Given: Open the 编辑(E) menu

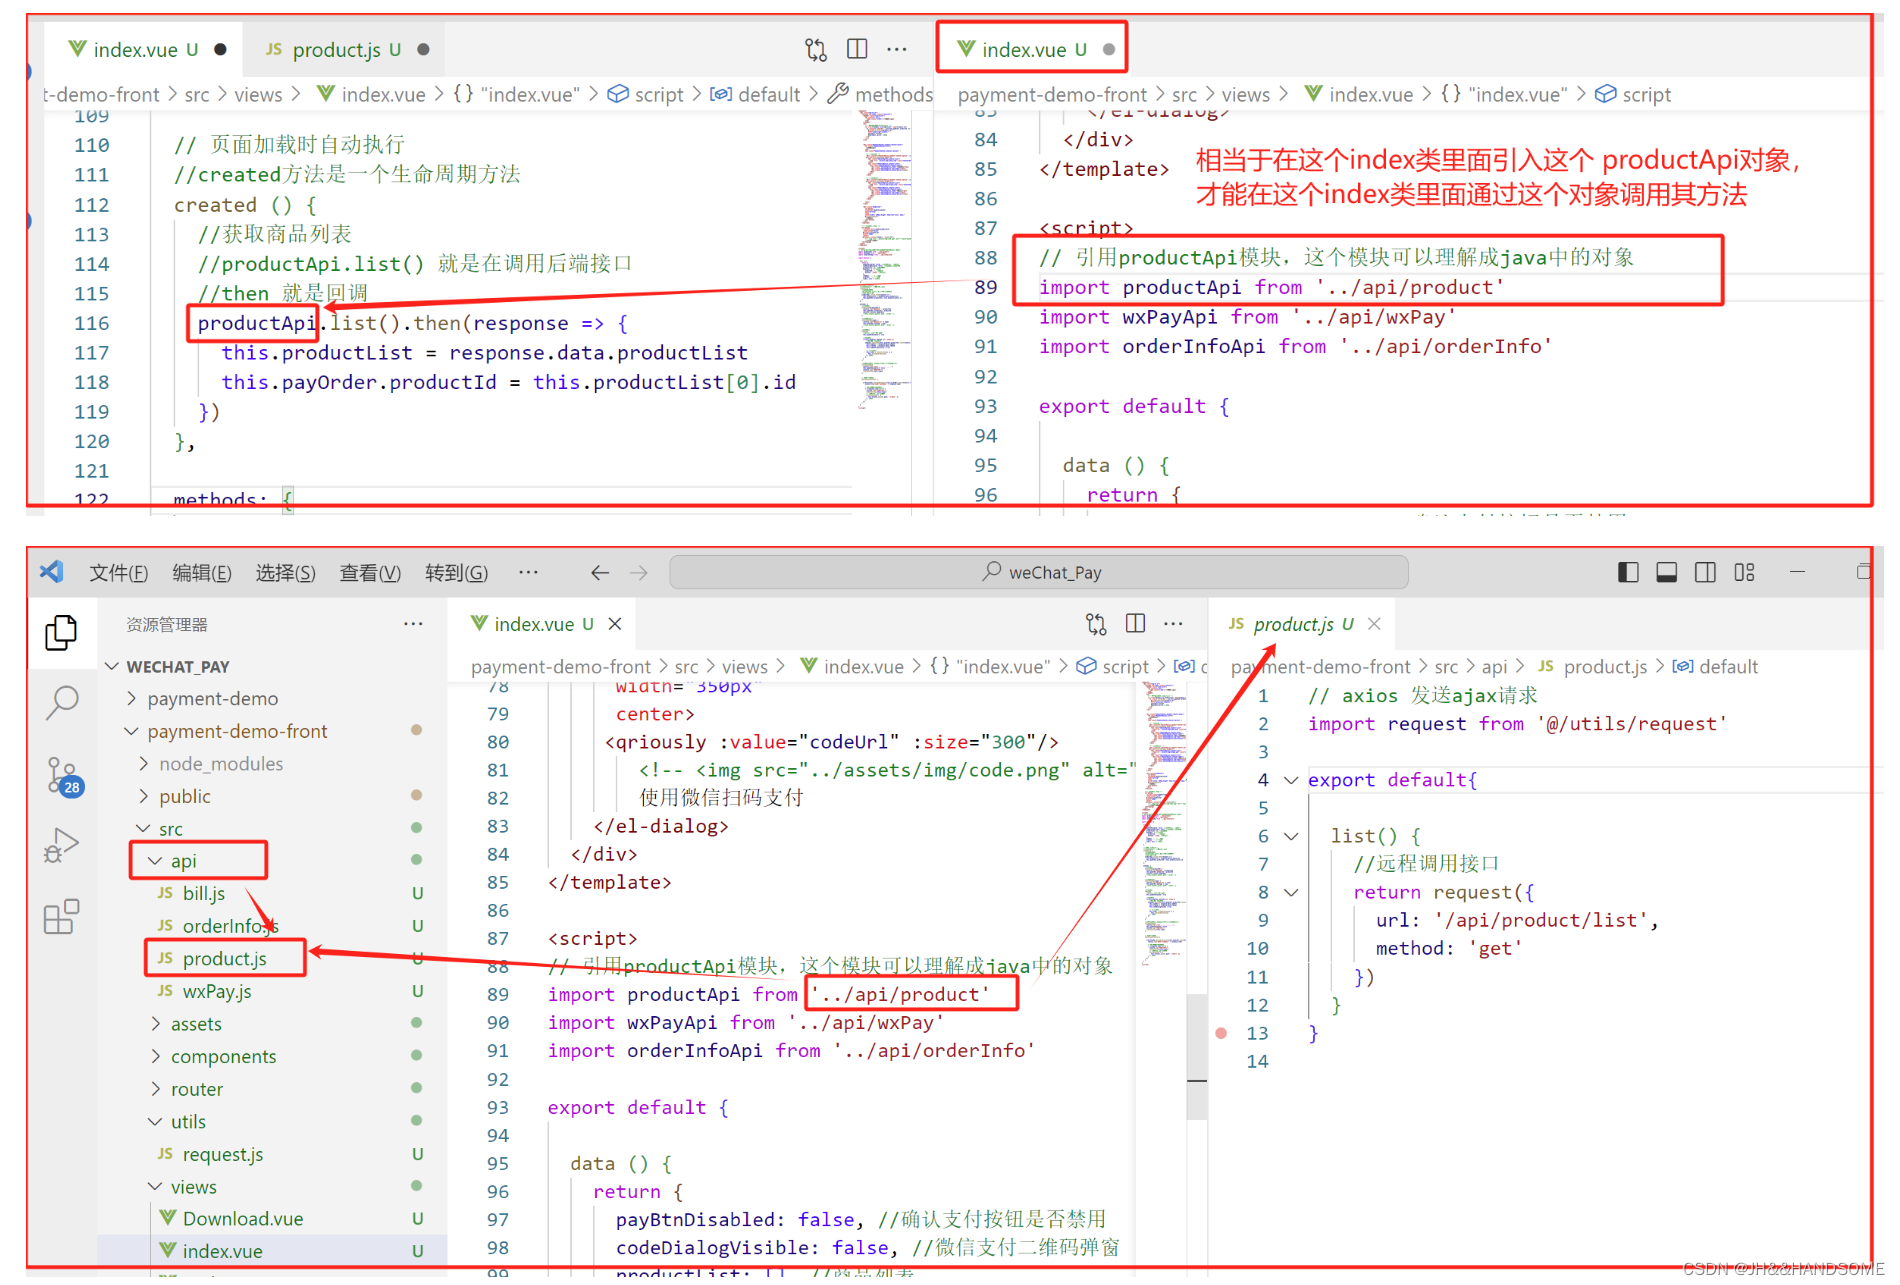Looking at the screenshot, I should click(x=202, y=572).
